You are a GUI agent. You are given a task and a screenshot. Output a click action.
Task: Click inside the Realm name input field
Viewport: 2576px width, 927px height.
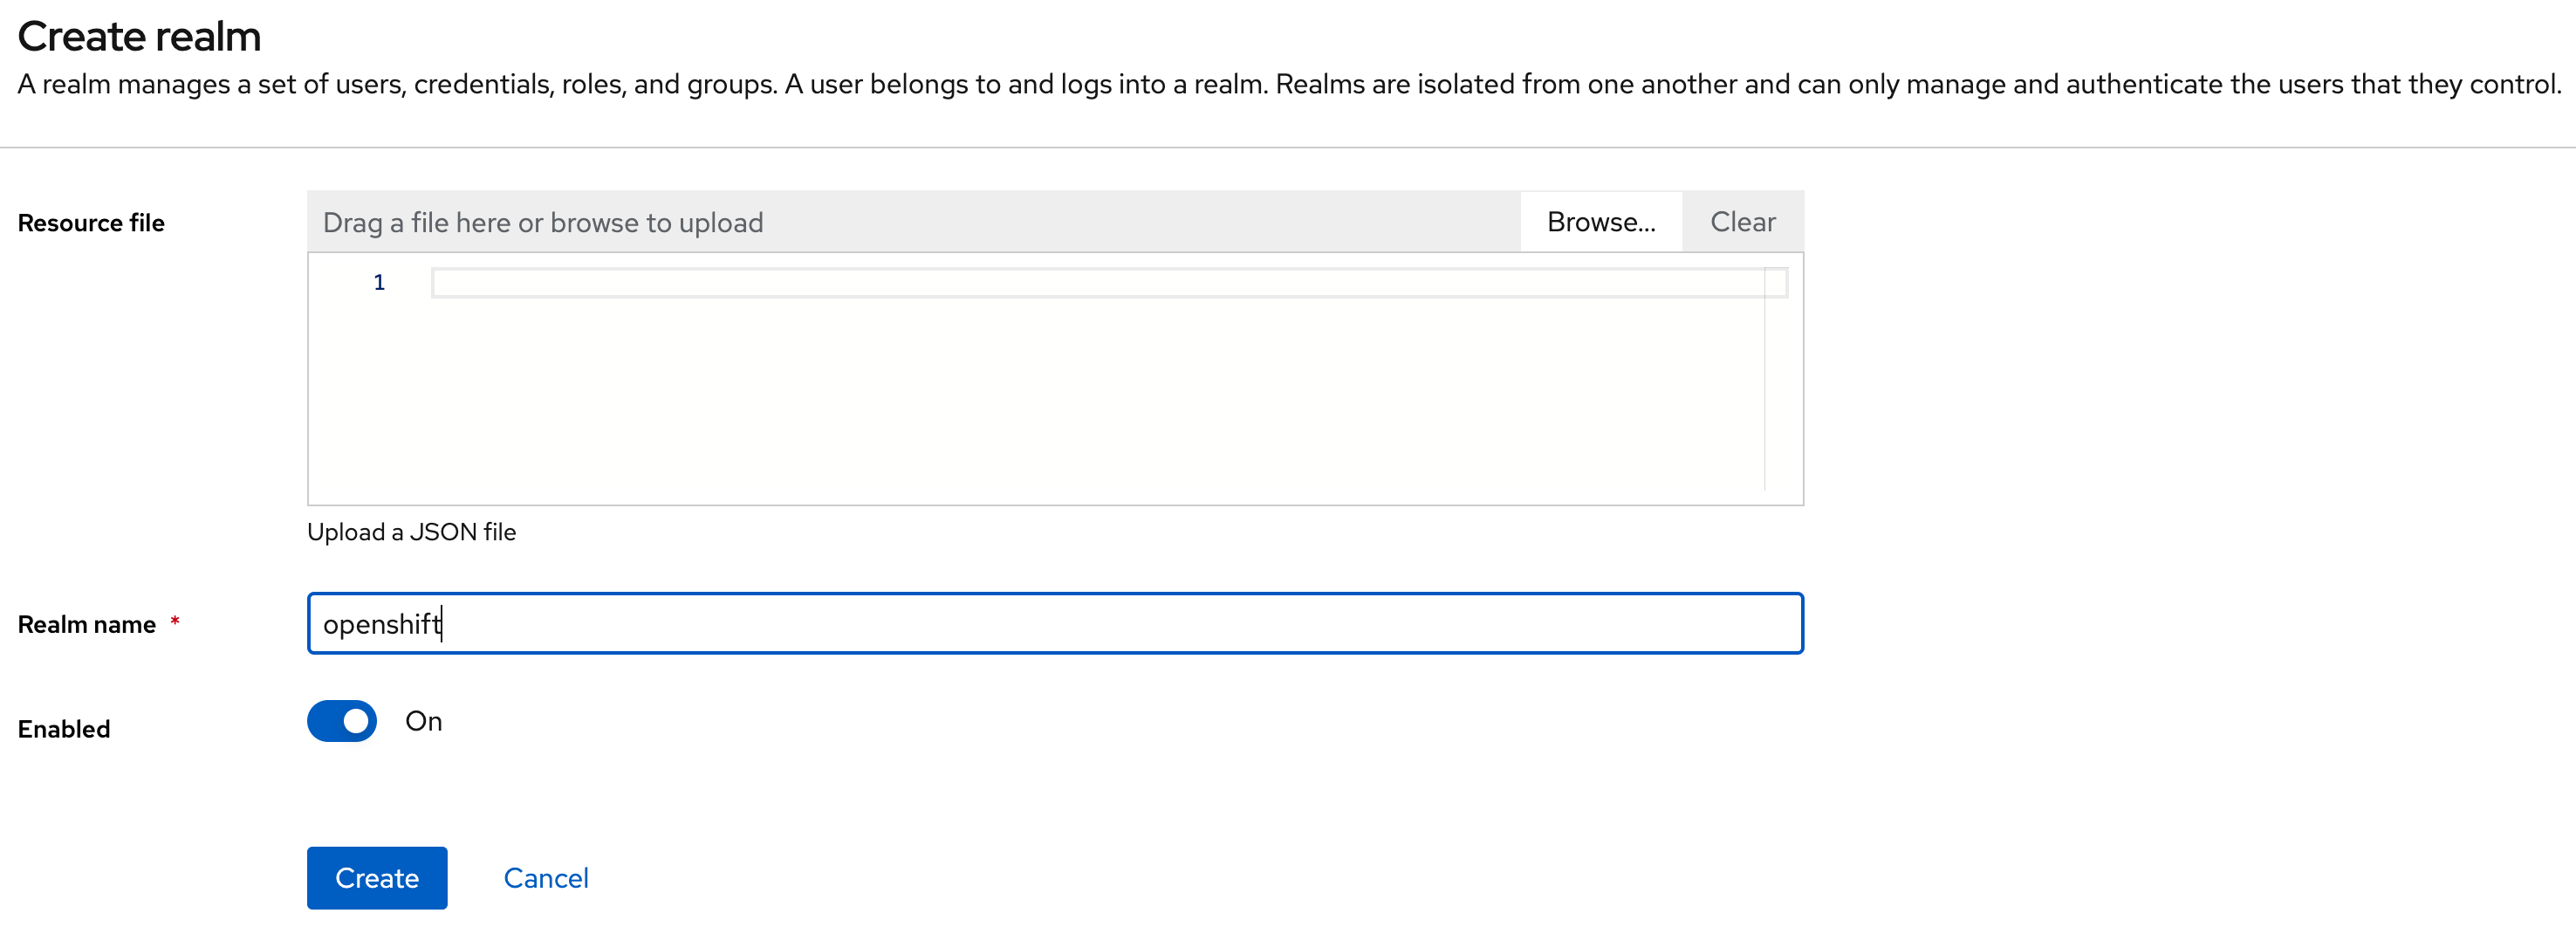point(900,623)
